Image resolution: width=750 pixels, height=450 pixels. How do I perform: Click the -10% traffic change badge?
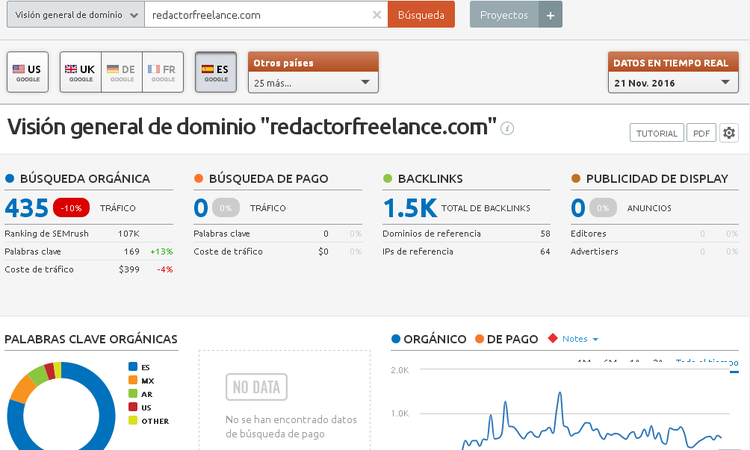click(x=71, y=208)
